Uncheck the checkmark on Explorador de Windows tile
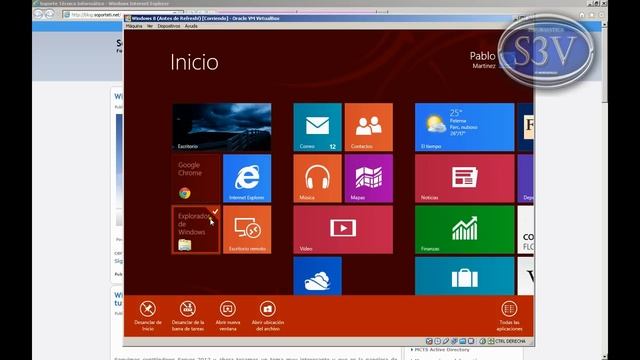 click(x=215, y=211)
